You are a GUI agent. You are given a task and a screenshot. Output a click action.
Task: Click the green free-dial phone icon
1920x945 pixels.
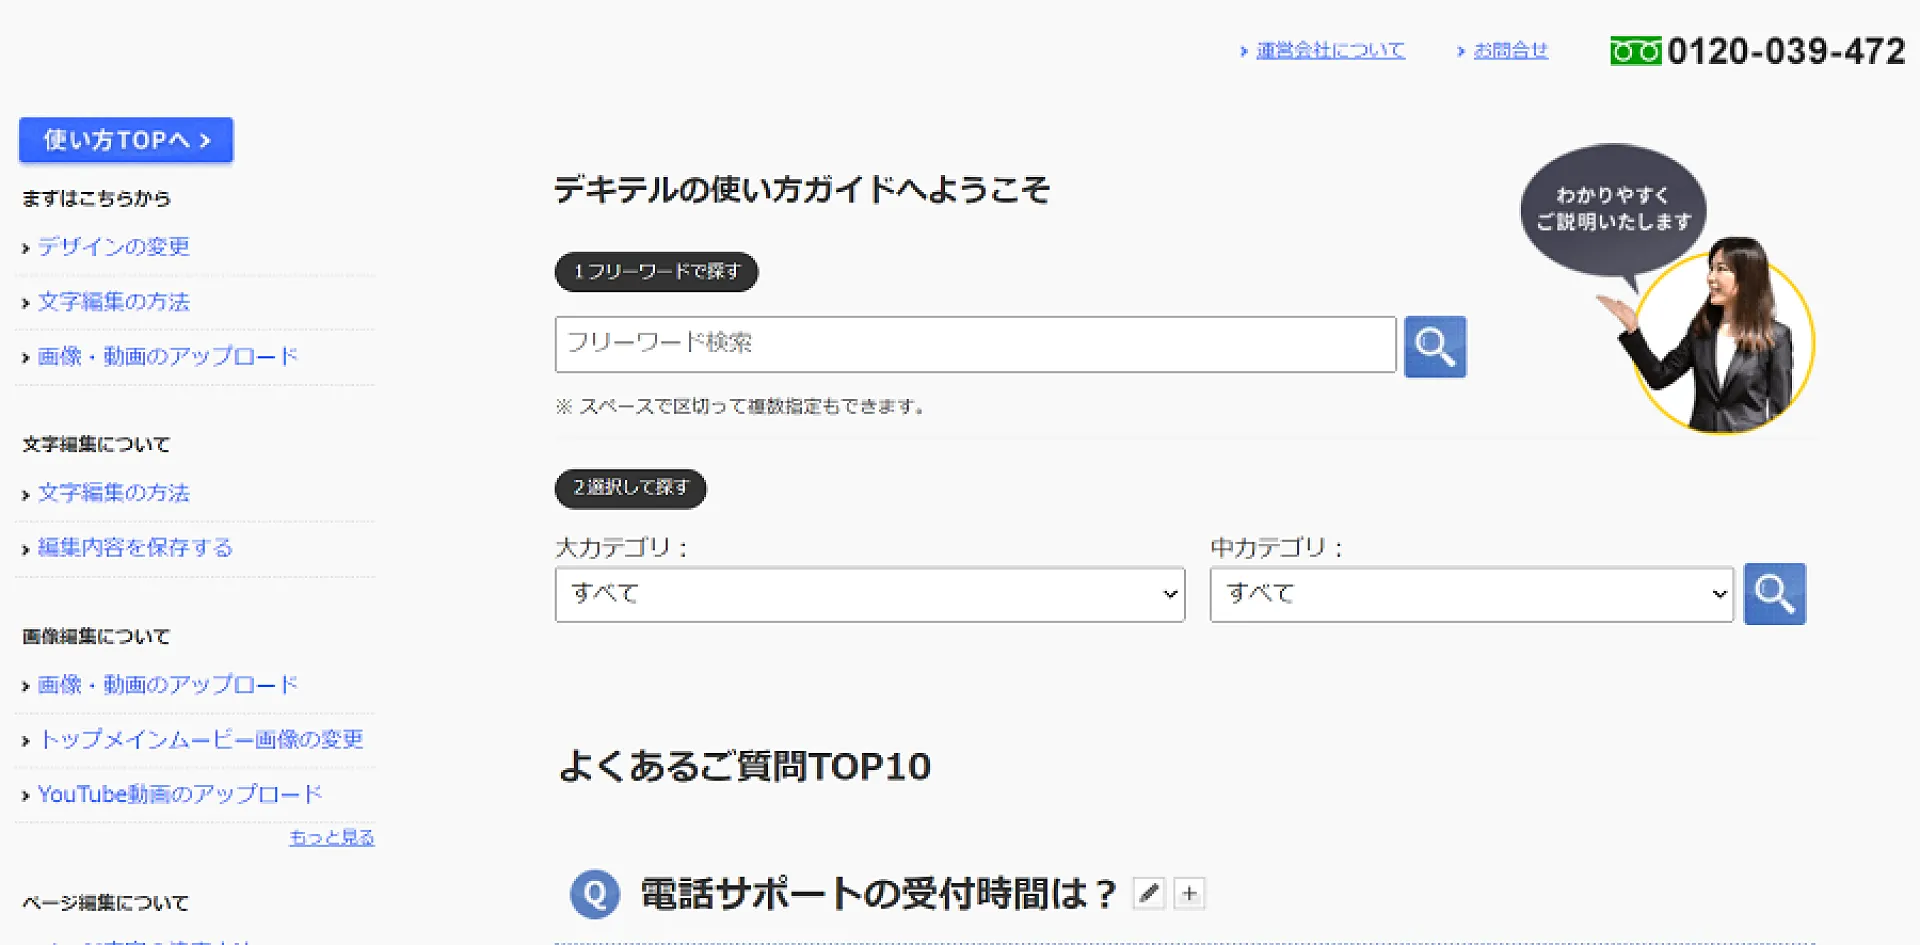click(x=1635, y=51)
